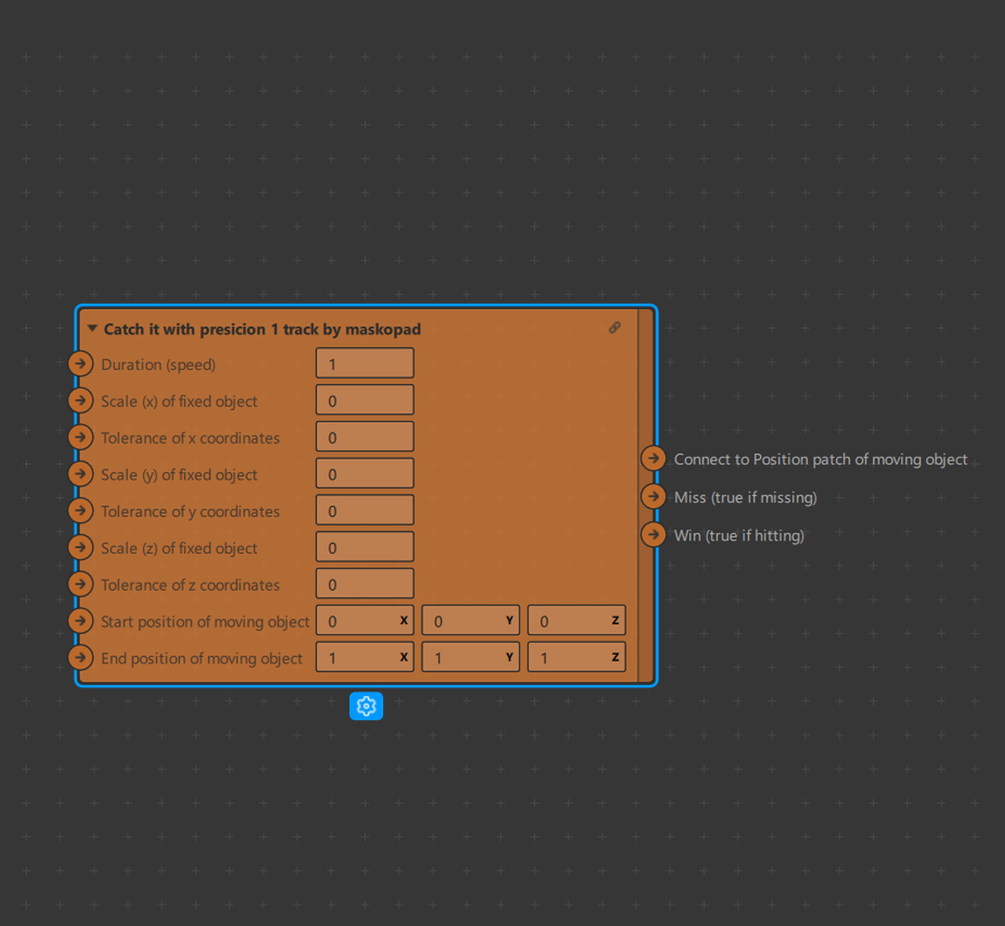Edit the Tolerance of x coordinates value
Screen dimensions: 1005x926
[x=365, y=437]
